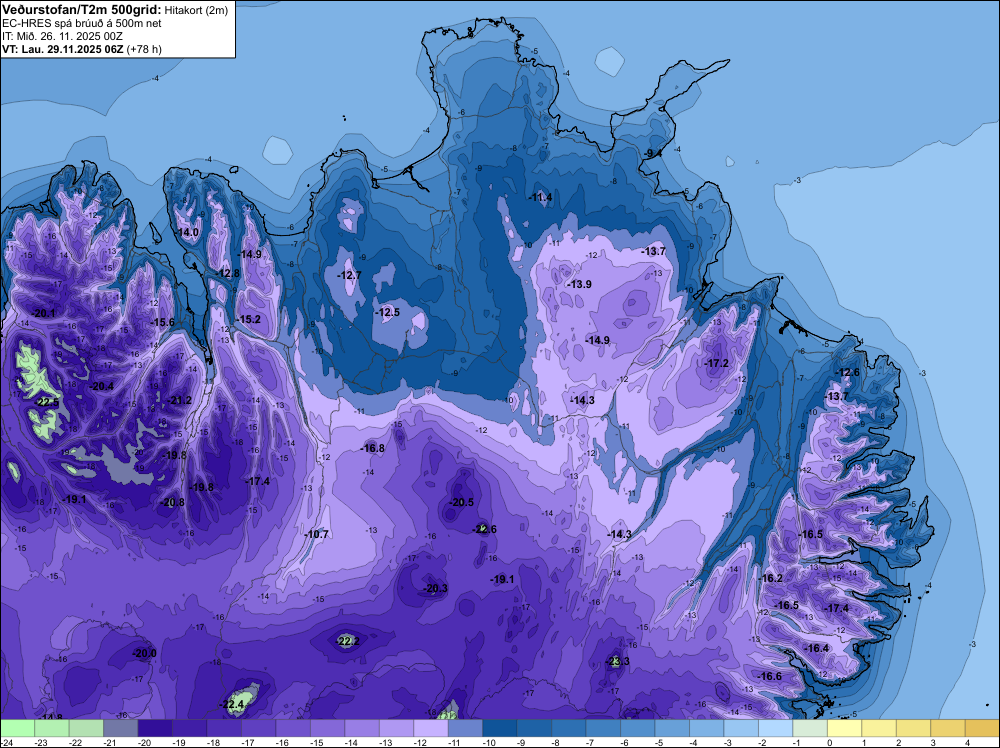Click the temperature value -16.6 on the map

pyautogui.click(x=770, y=676)
